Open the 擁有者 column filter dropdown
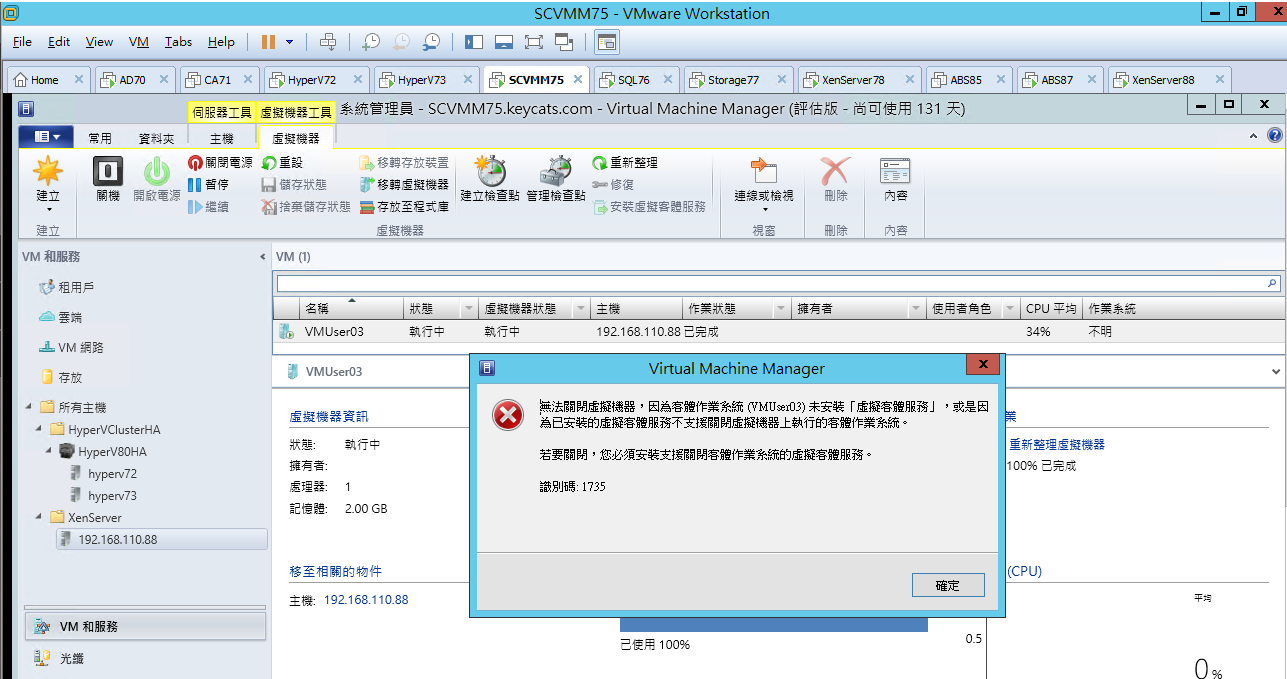 point(915,309)
